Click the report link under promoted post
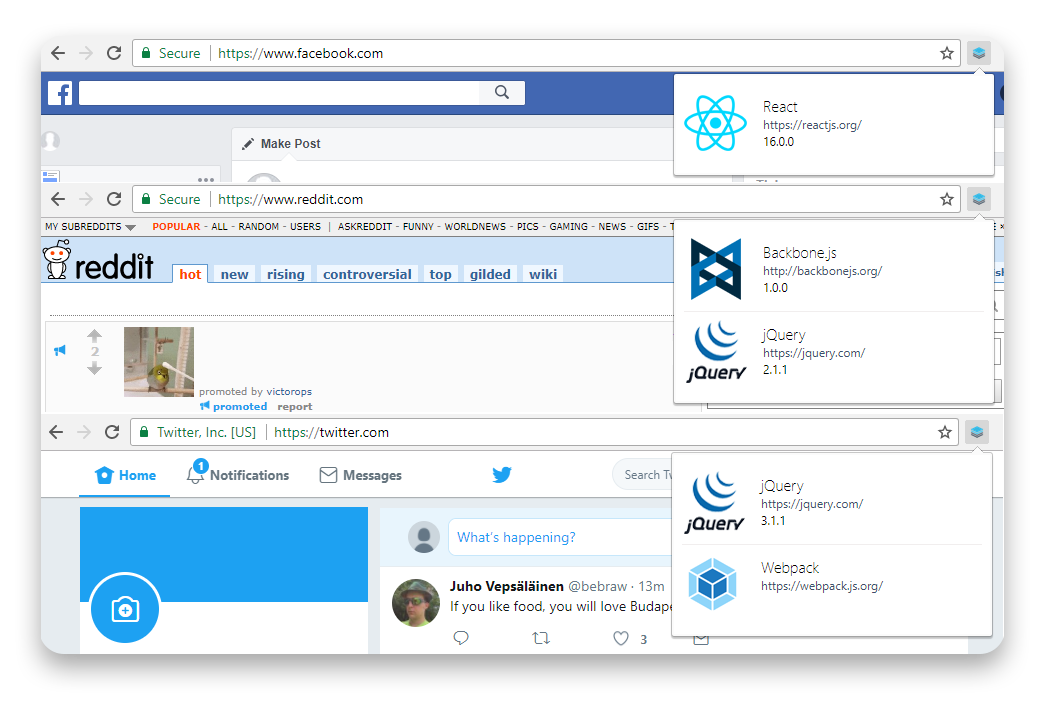The width and height of the screenshot is (1043, 701). coord(295,406)
